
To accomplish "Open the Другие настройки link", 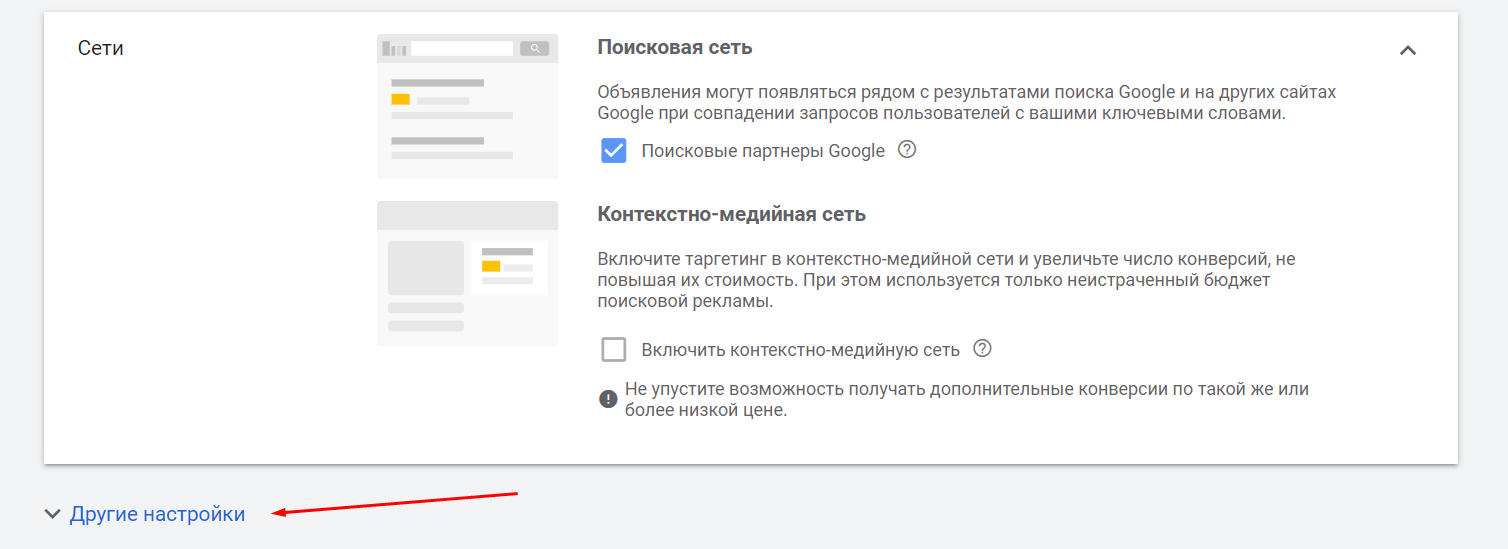I will click(x=157, y=514).
